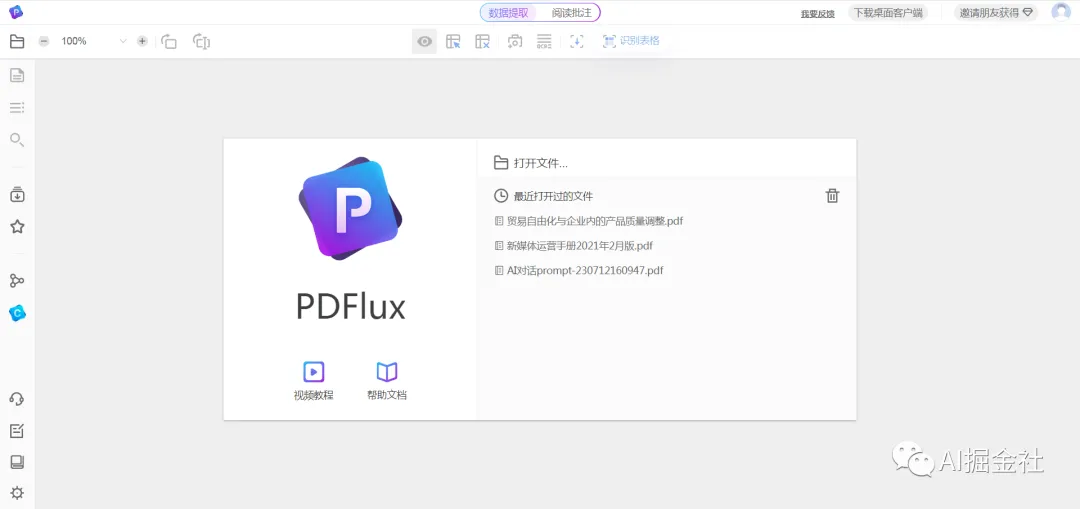Clear recent files with trash icon
Image resolution: width=1080 pixels, height=509 pixels.
pyautogui.click(x=833, y=196)
